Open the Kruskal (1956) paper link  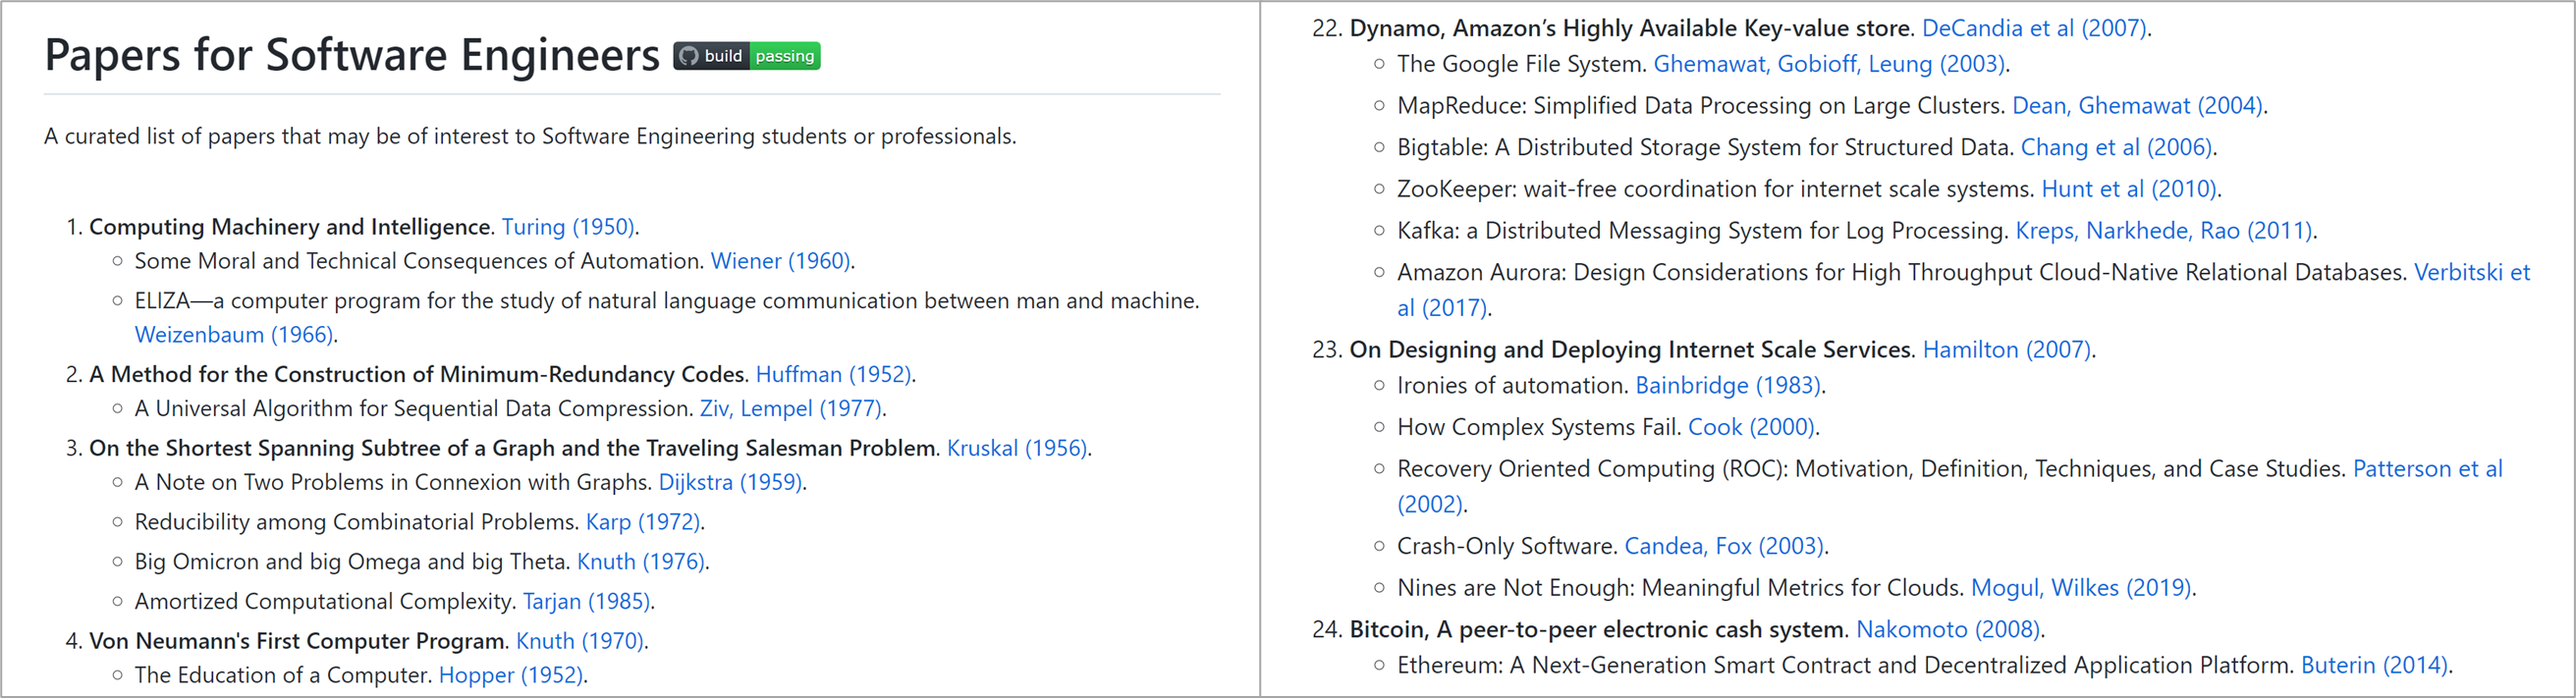click(x=1016, y=448)
